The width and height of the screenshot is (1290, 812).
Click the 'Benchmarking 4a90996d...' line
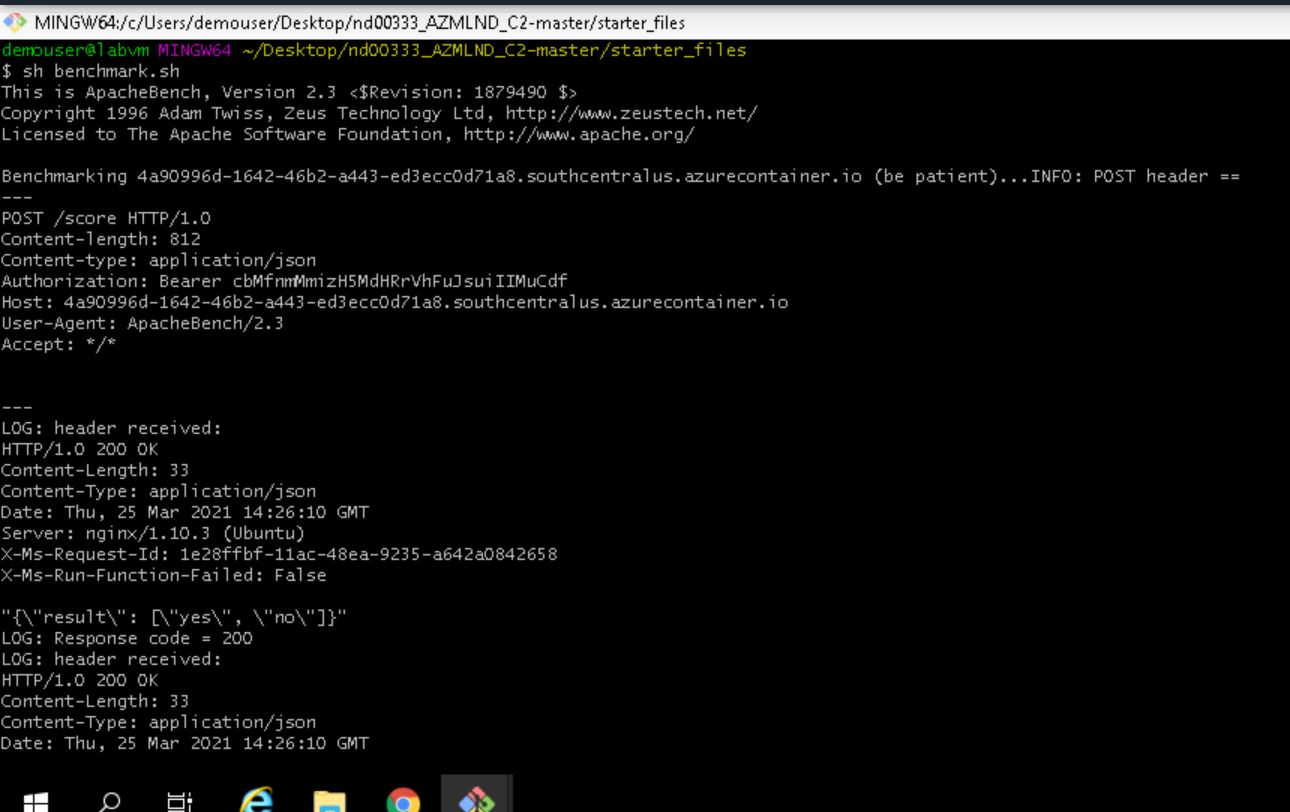620,176
